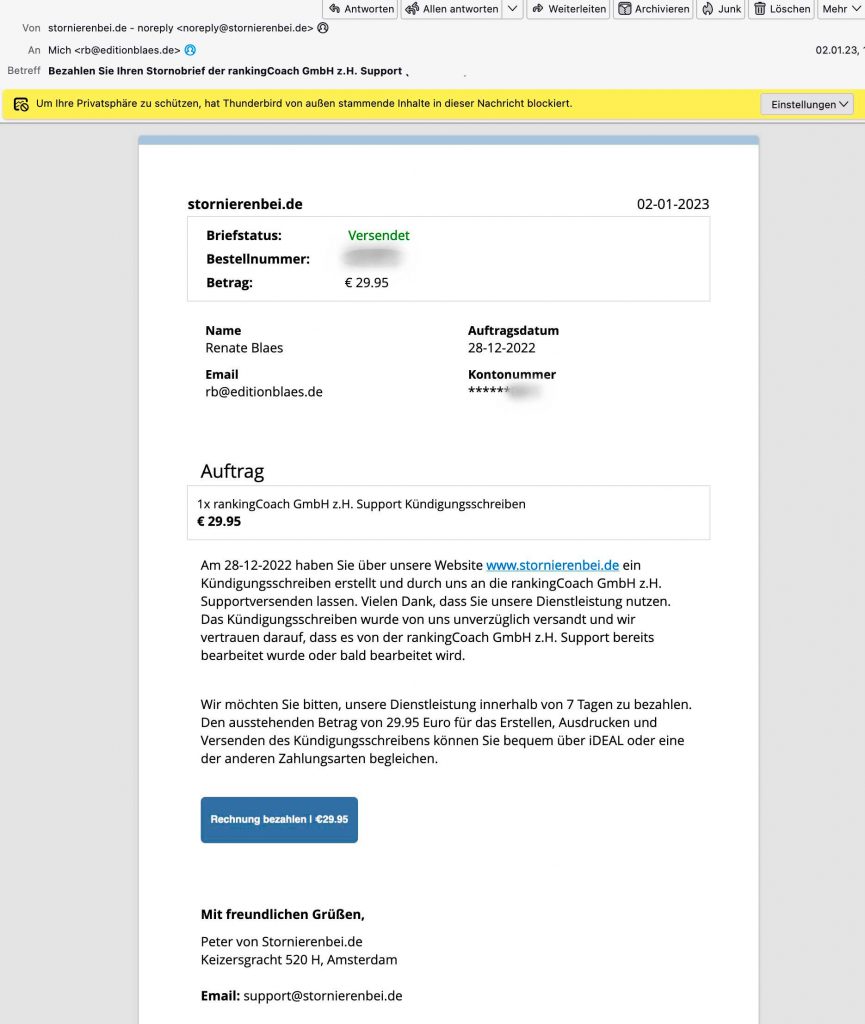
Task: Click the subject line Bezahlen Sie Ihren Stornobrief
Action: [x=225, y=71]
